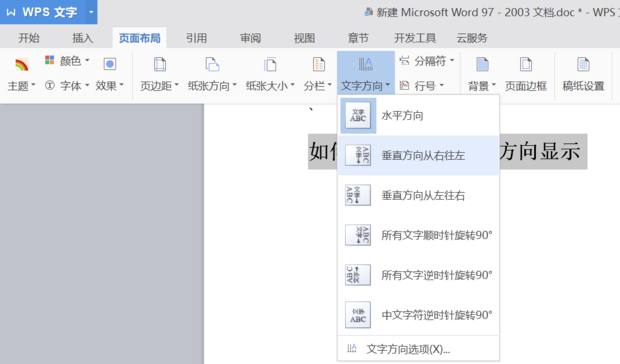
Task: Click the 水平方向 option icon
Action: click(x=358, y=115)
